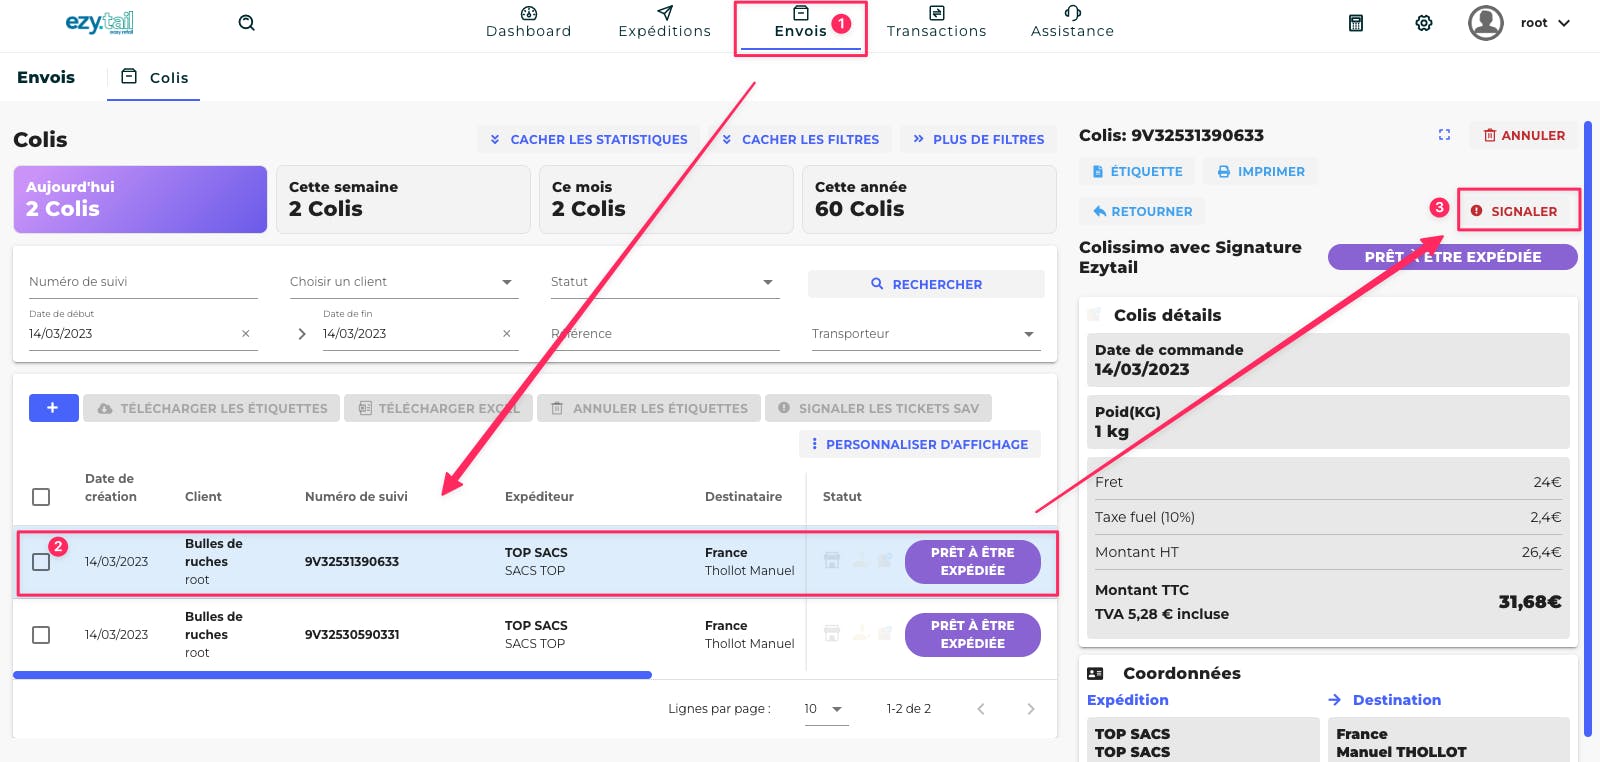This screenshot has height=762, width=1600.
Task: Click the Numéro de suivi input field
Action: pos(143,282)
